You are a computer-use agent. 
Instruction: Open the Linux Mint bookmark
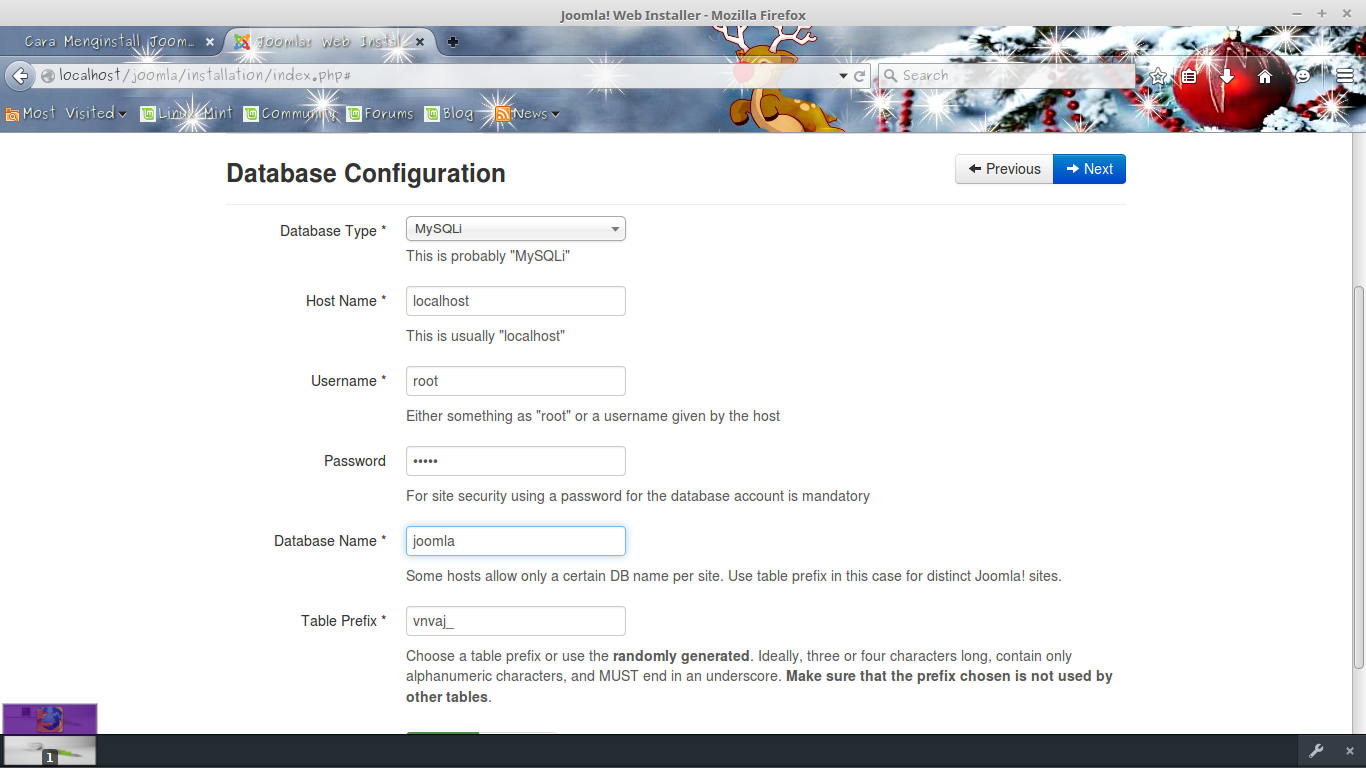(x=187, y=114)
